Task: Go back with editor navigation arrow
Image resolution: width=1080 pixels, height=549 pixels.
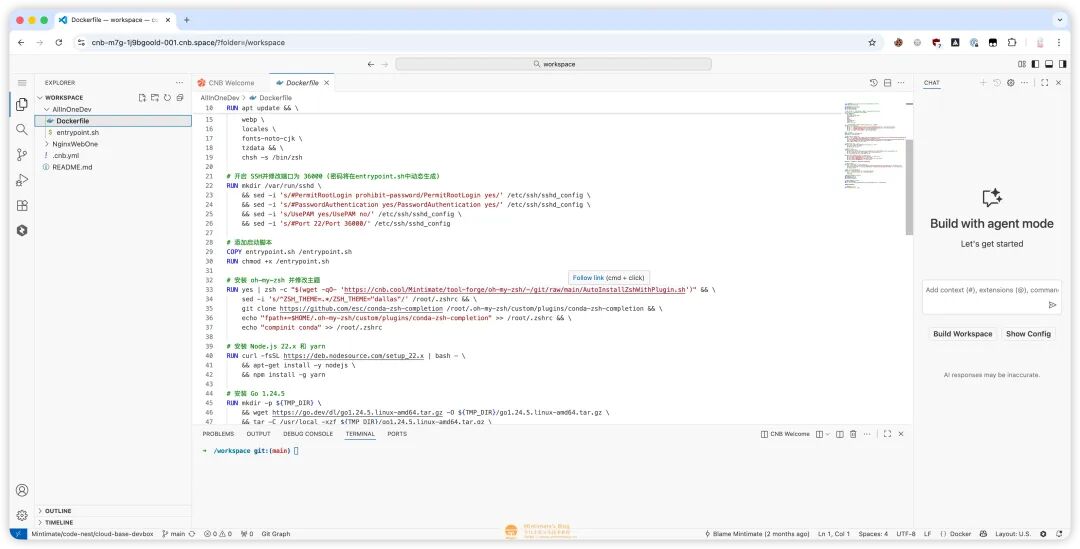Action: coord(371,64)
